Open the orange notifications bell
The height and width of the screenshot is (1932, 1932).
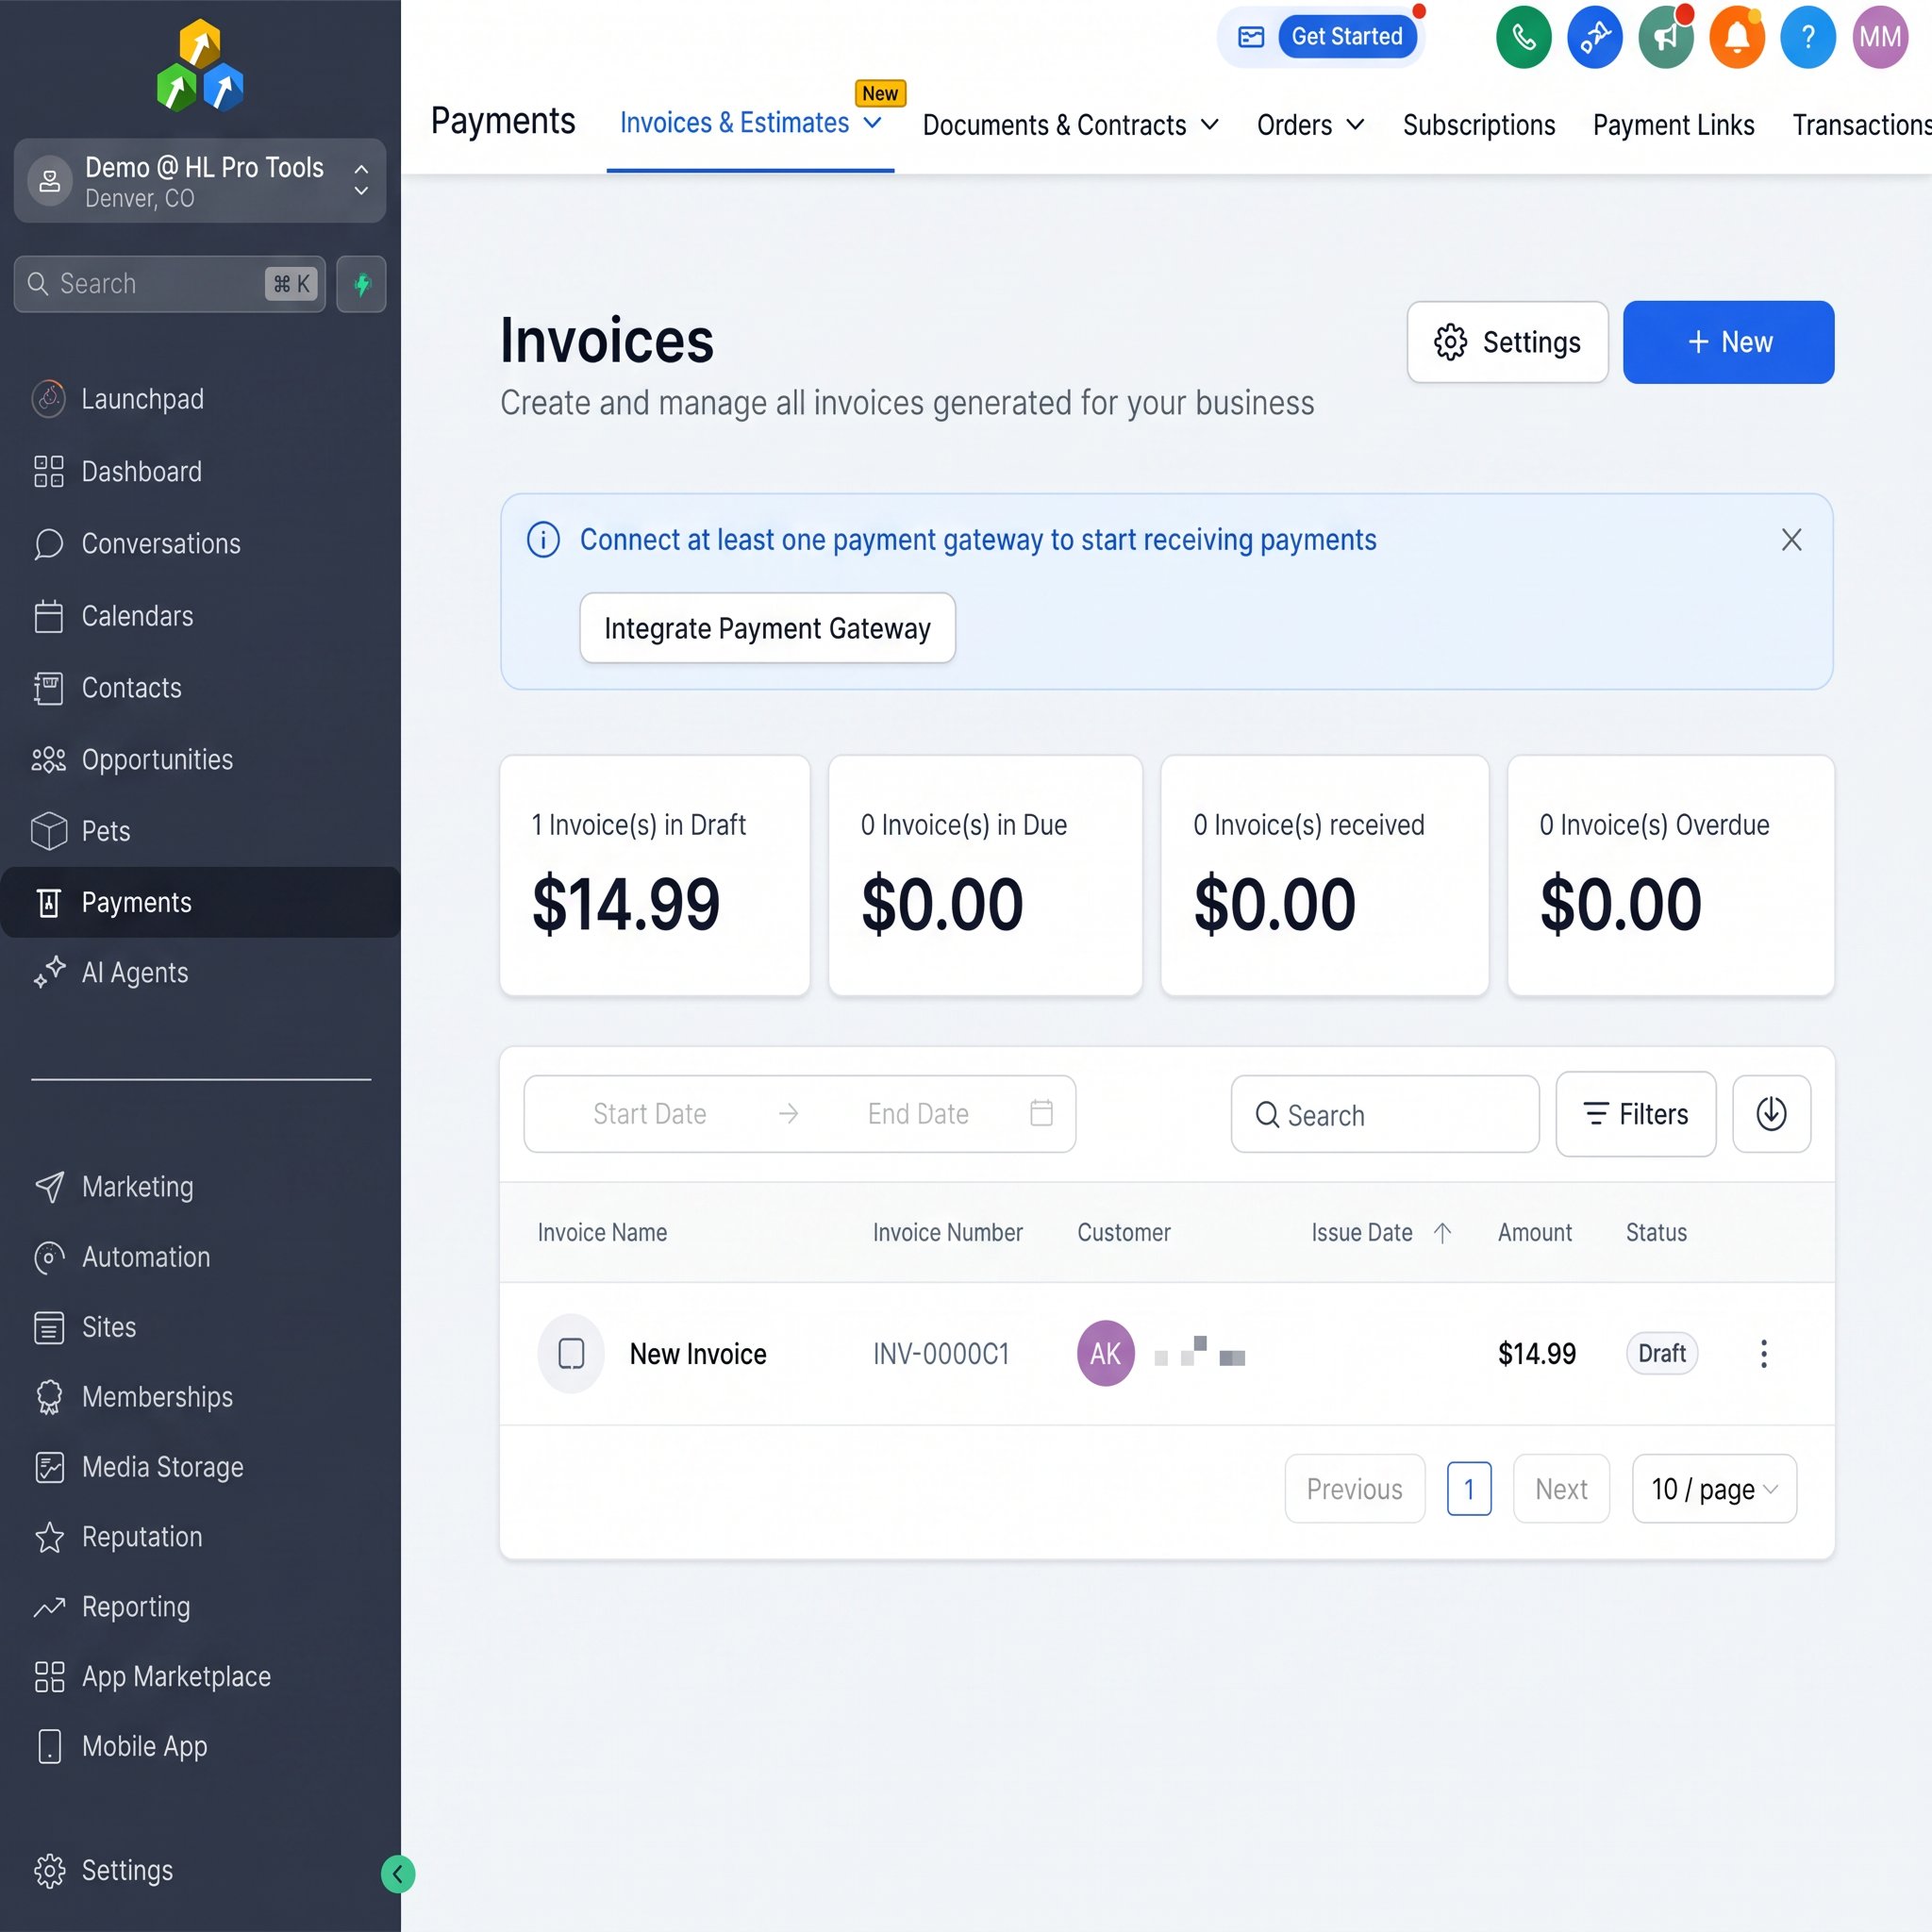(1737, 37)
